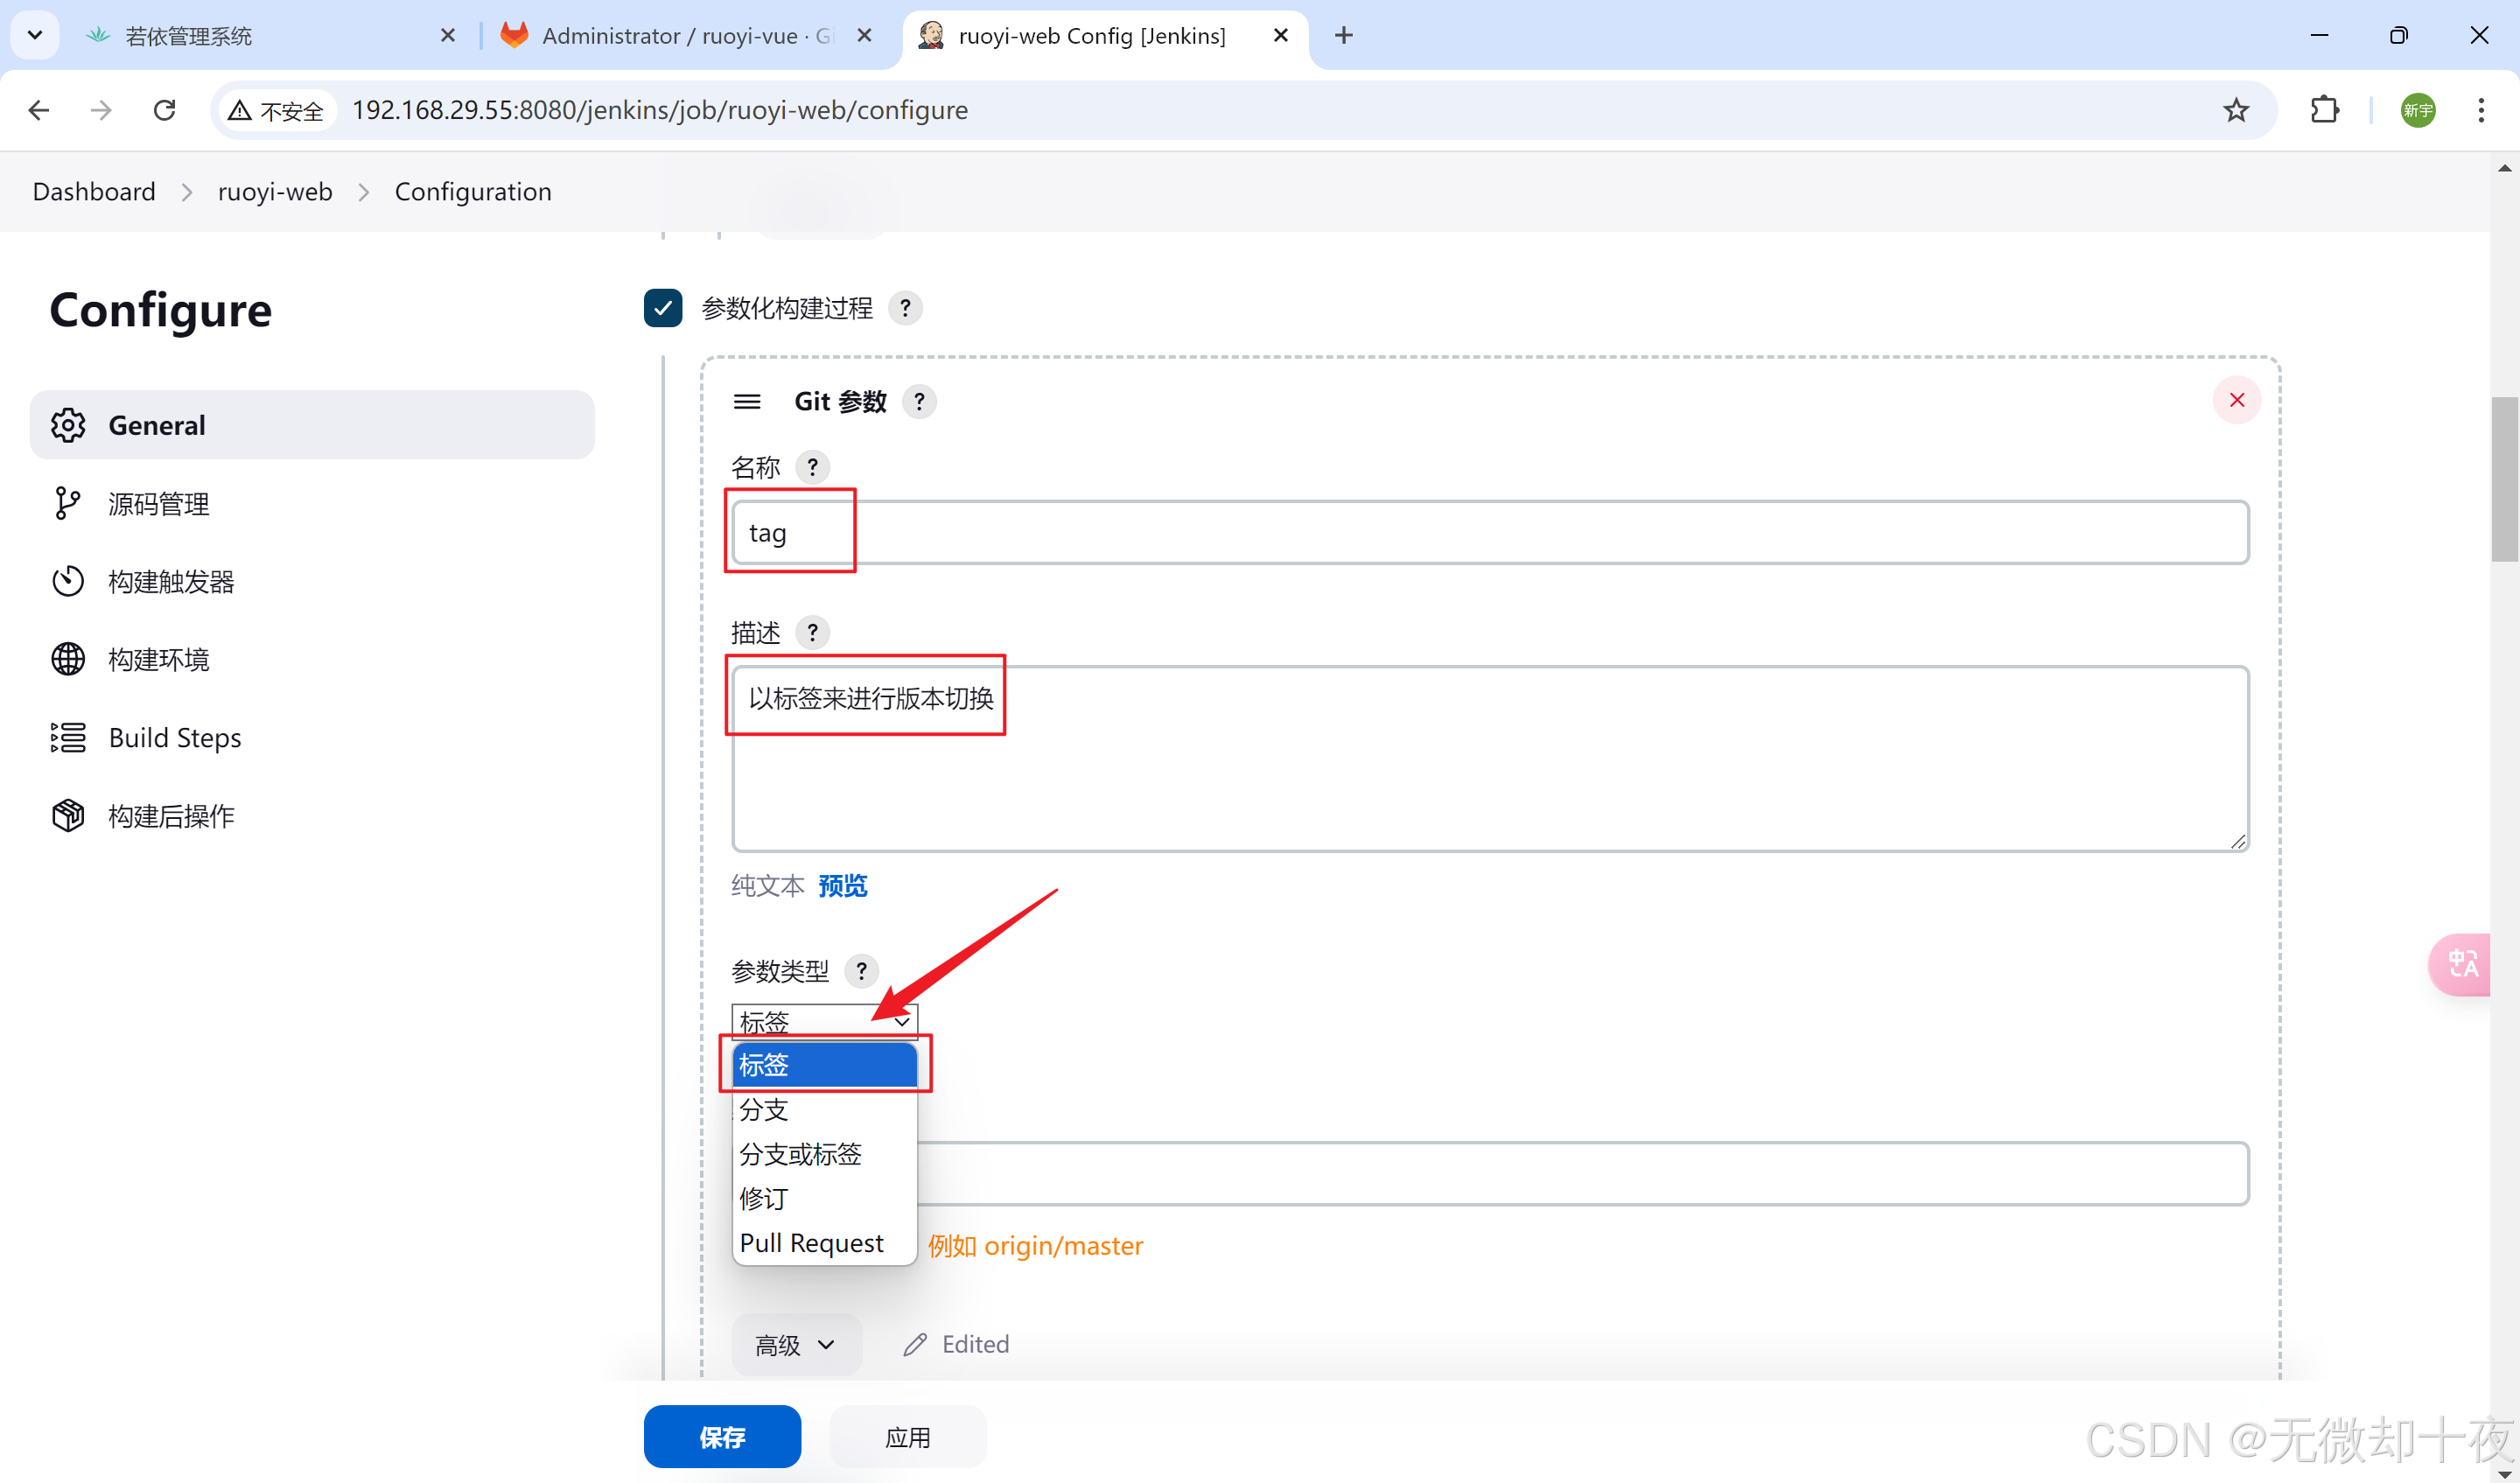This screenshot has width=2520, height=1483.
Task: Click the 预览 preview link
Action: (842, 886)
